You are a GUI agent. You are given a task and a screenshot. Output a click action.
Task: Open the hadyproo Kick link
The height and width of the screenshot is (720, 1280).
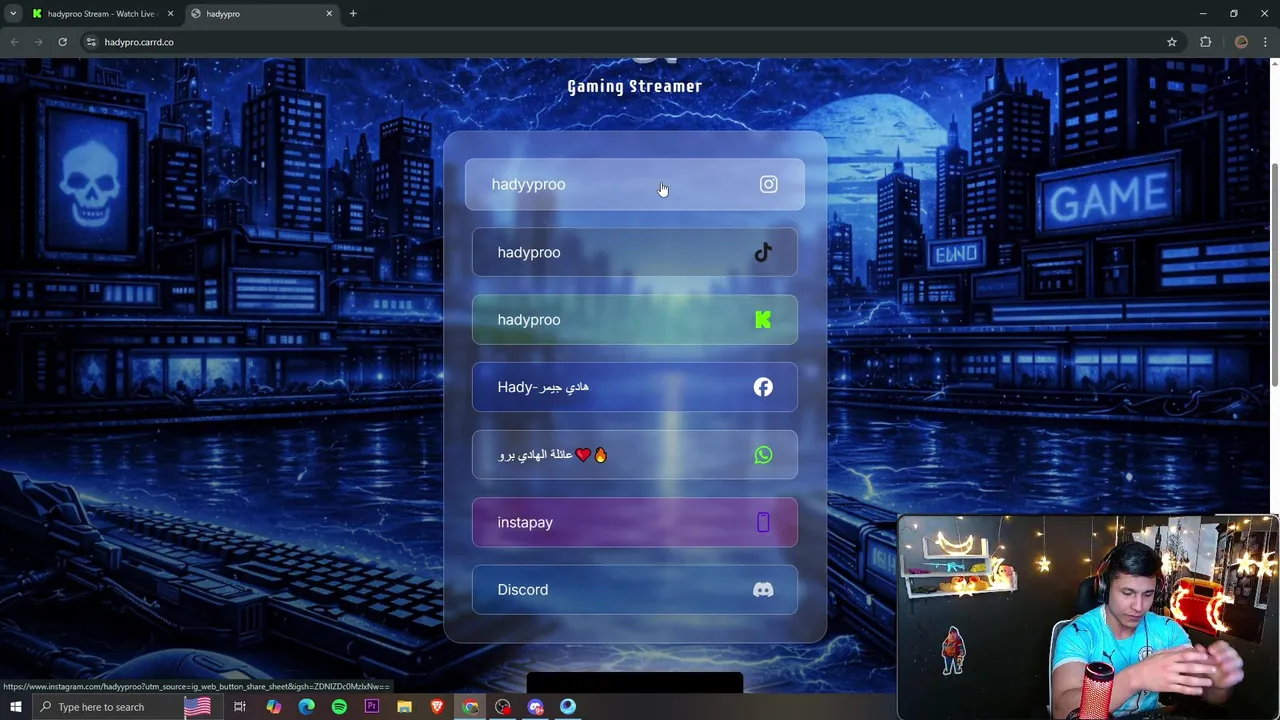(634, 320)
